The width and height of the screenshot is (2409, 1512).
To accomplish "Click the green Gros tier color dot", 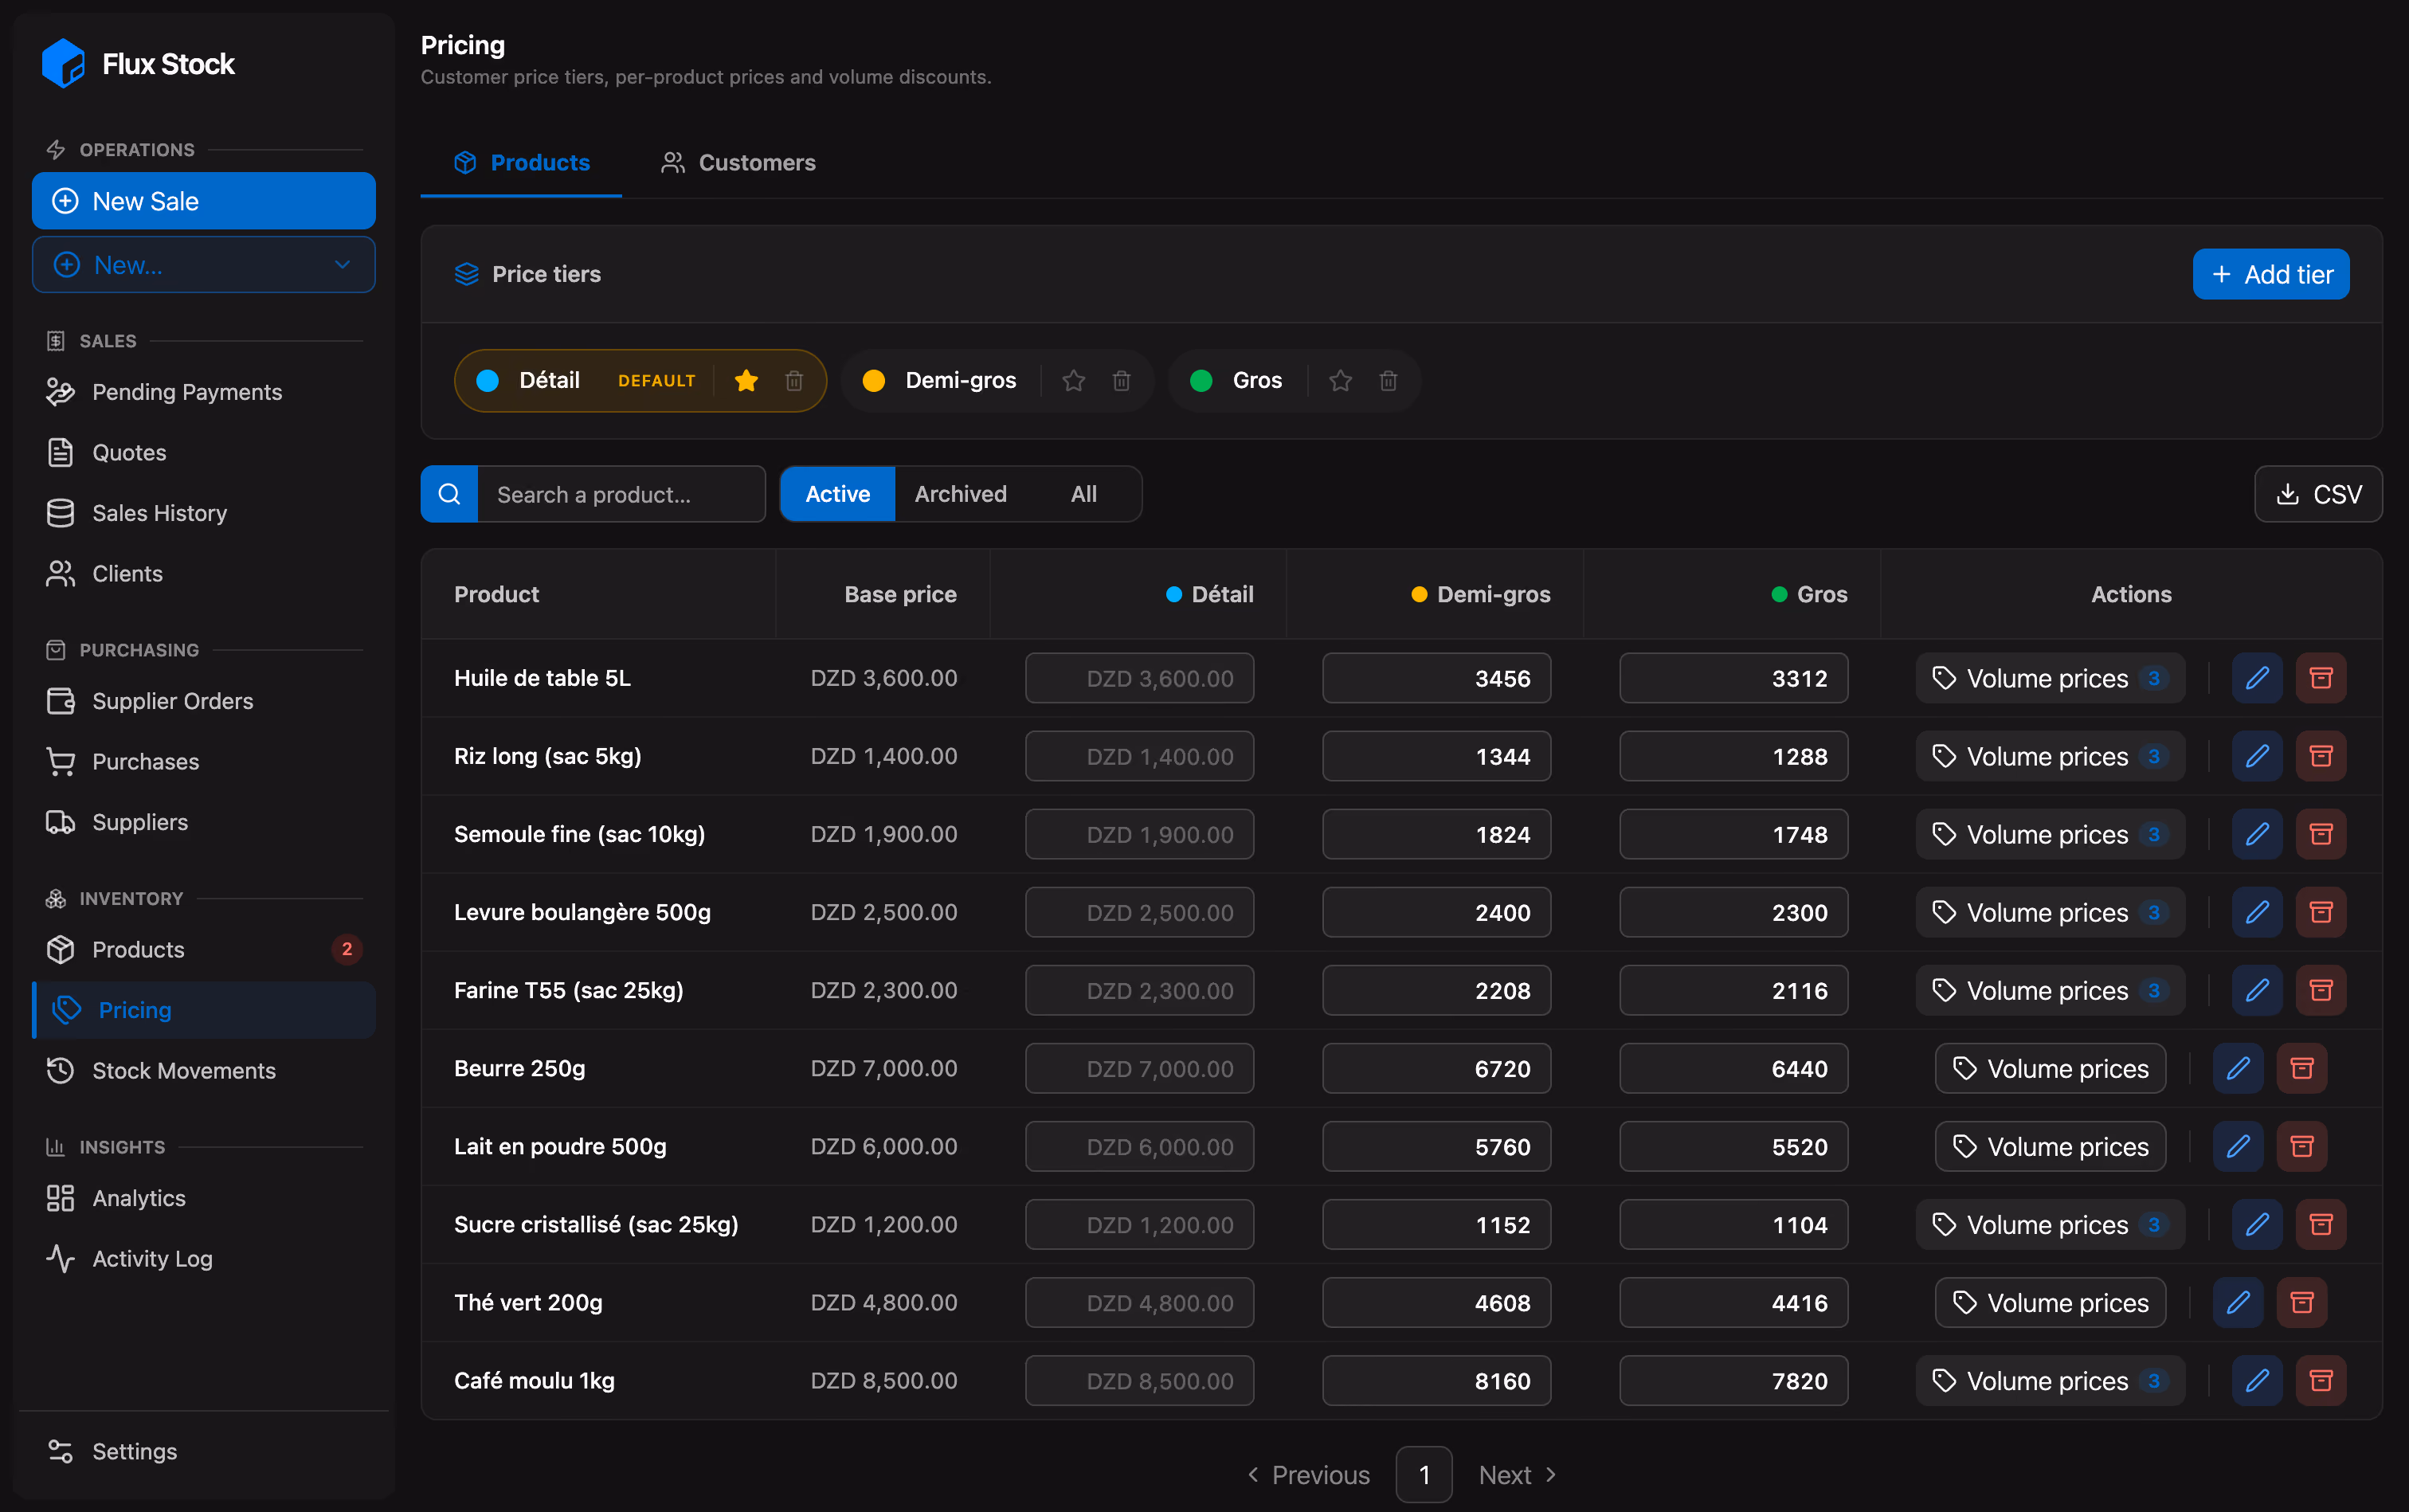I will pos(1201,380).
